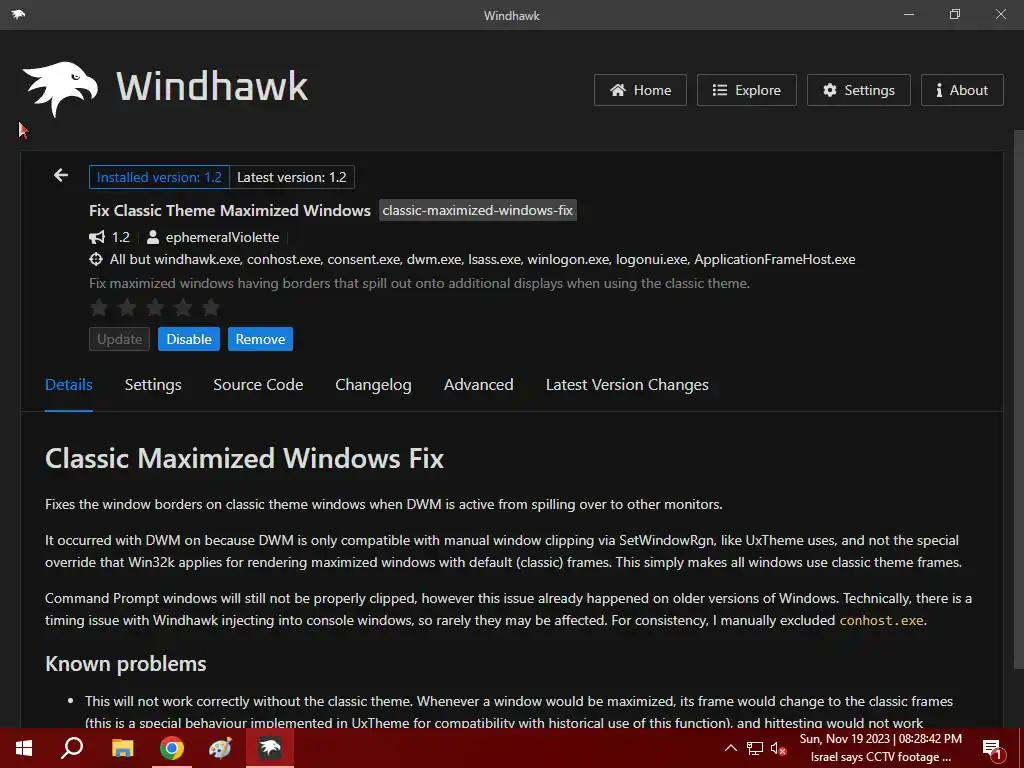Click the conhost.exe code text

click(881, 620)
